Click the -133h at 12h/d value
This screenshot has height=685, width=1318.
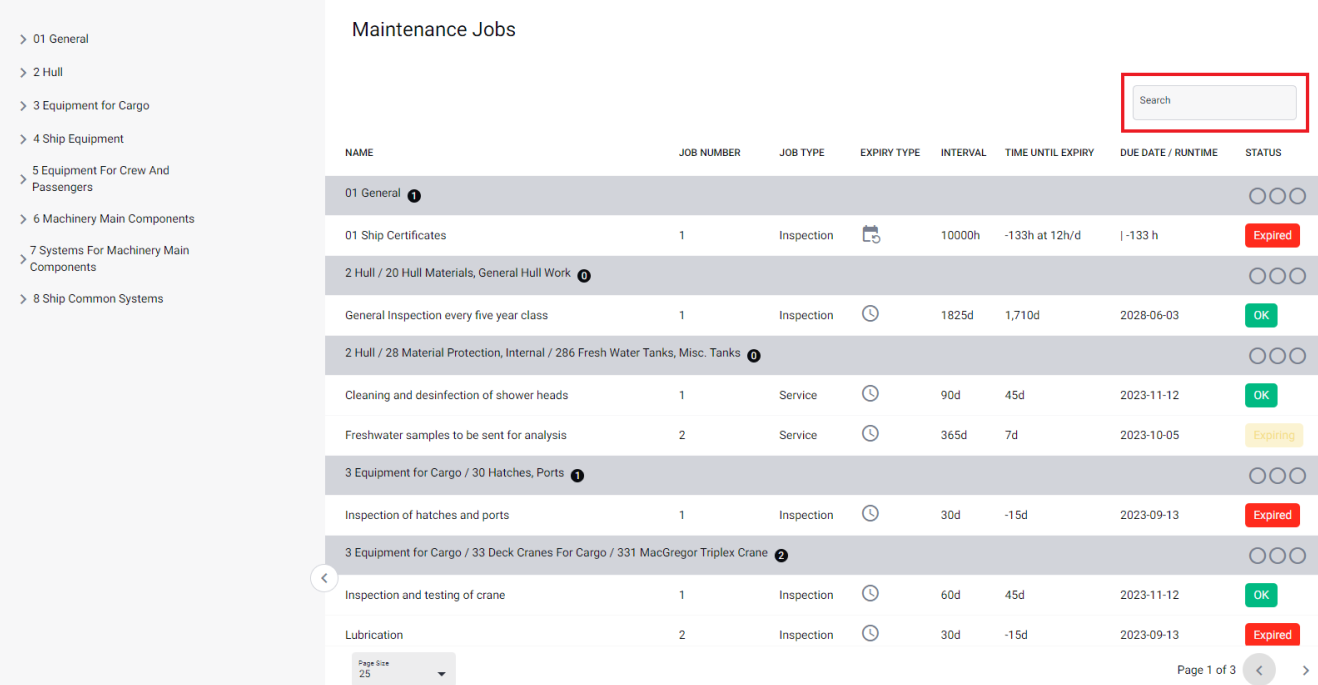[x=1044, y=235]
